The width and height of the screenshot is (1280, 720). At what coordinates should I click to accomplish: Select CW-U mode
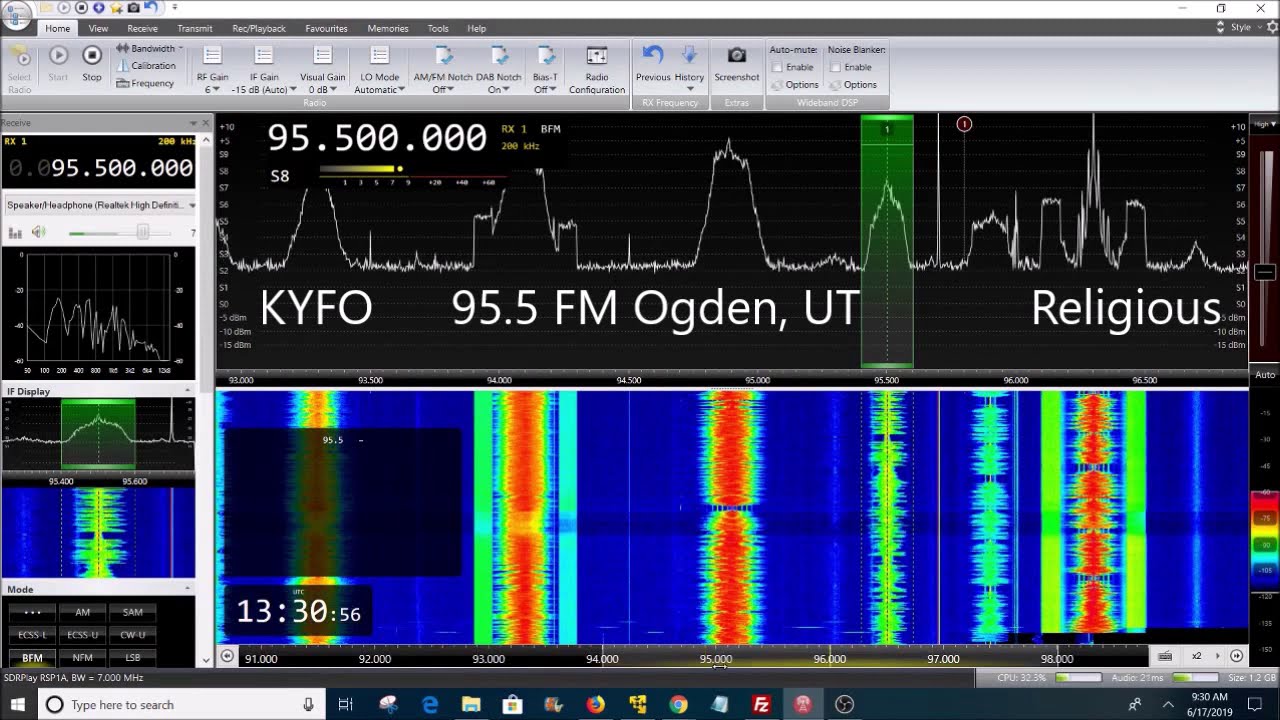click(x=132, y=635)
